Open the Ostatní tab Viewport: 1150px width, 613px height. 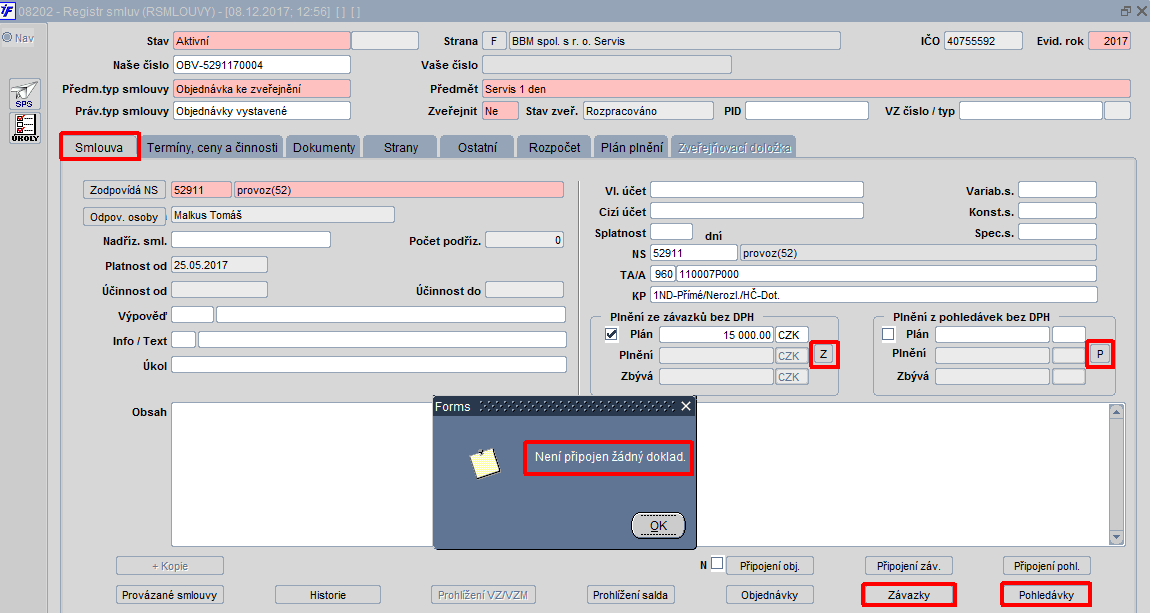coord(477,147)
